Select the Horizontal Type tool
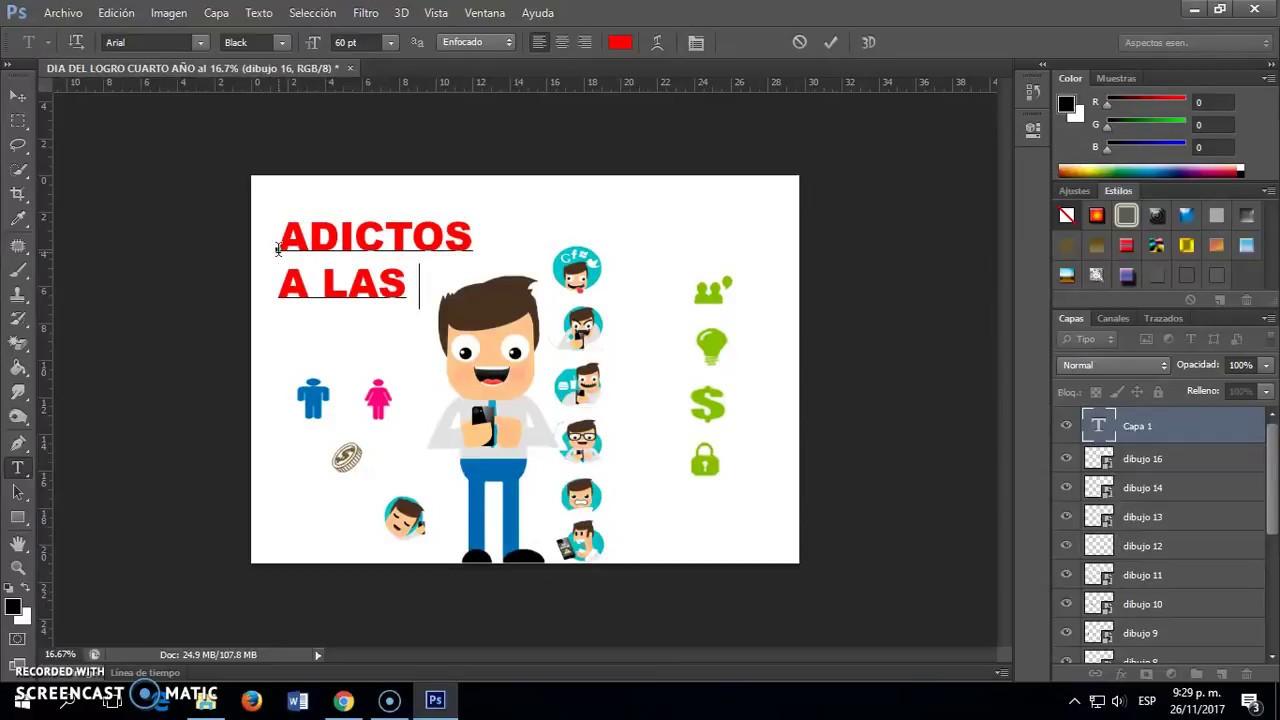Viewport: 1280px width, 720px height. 18,468
